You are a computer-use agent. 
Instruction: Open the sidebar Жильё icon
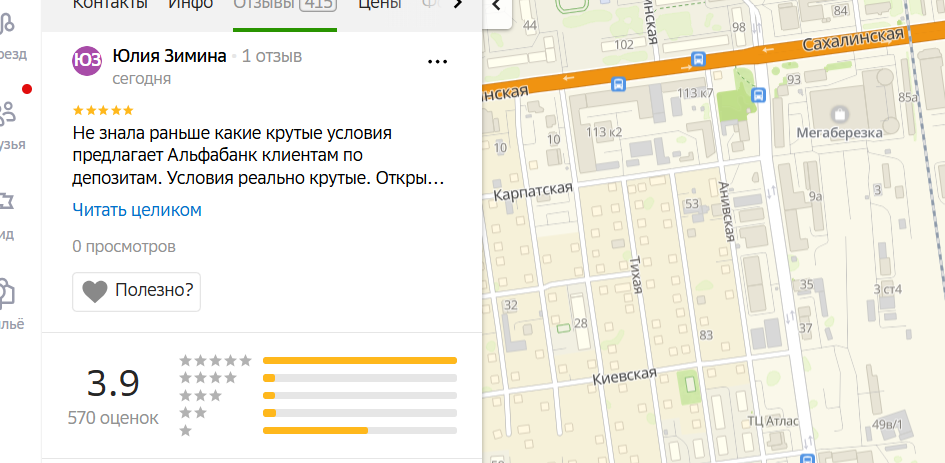pos(7,292)
